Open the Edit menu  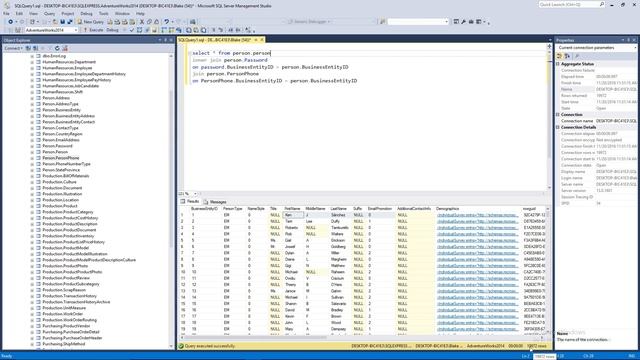(19, 13)
